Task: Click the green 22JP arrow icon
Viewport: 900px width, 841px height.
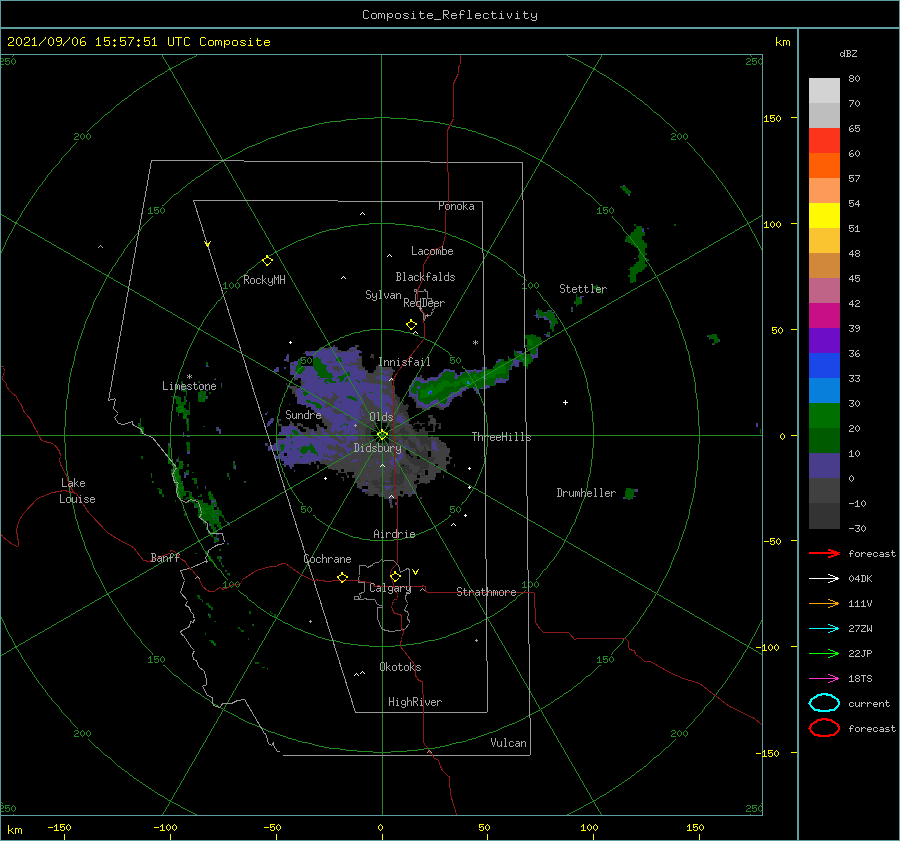Action: point(824,653)
